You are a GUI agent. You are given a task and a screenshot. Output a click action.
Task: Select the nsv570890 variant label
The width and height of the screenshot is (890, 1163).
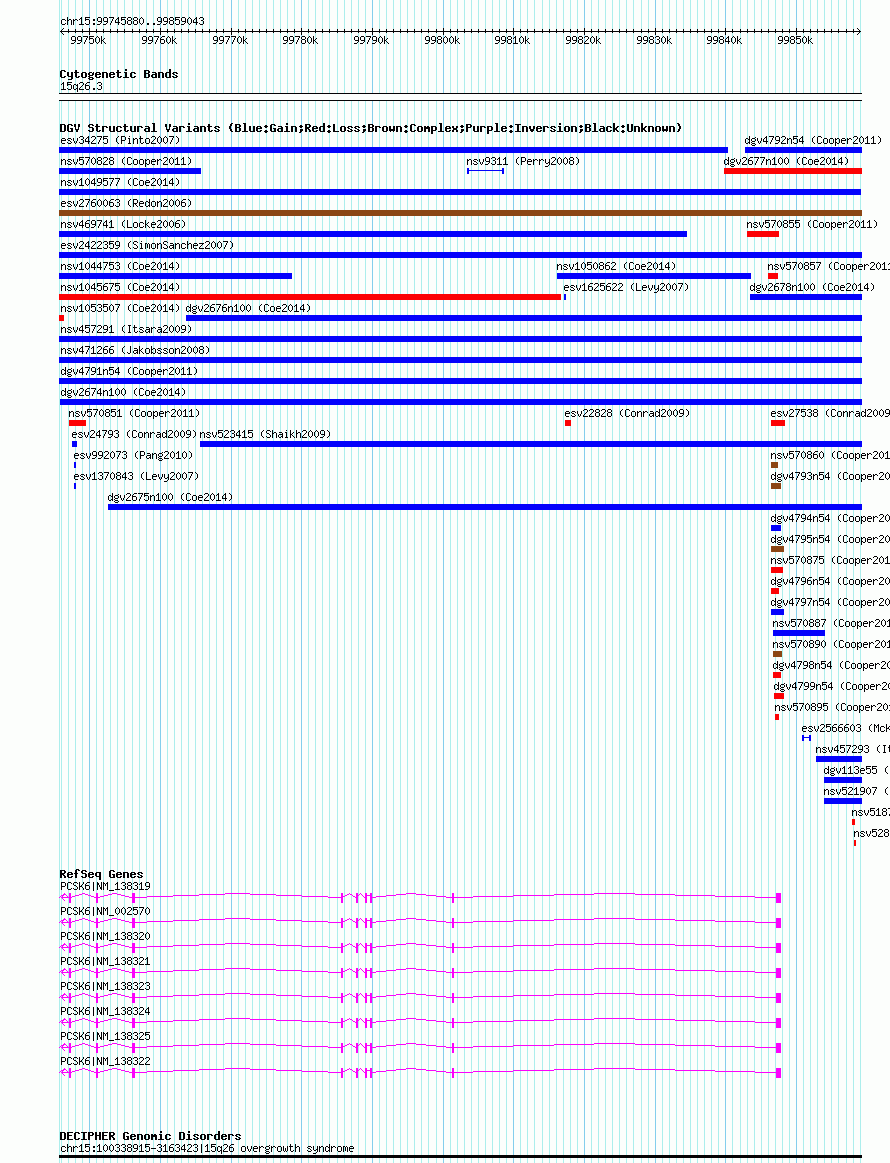(831, 645)
